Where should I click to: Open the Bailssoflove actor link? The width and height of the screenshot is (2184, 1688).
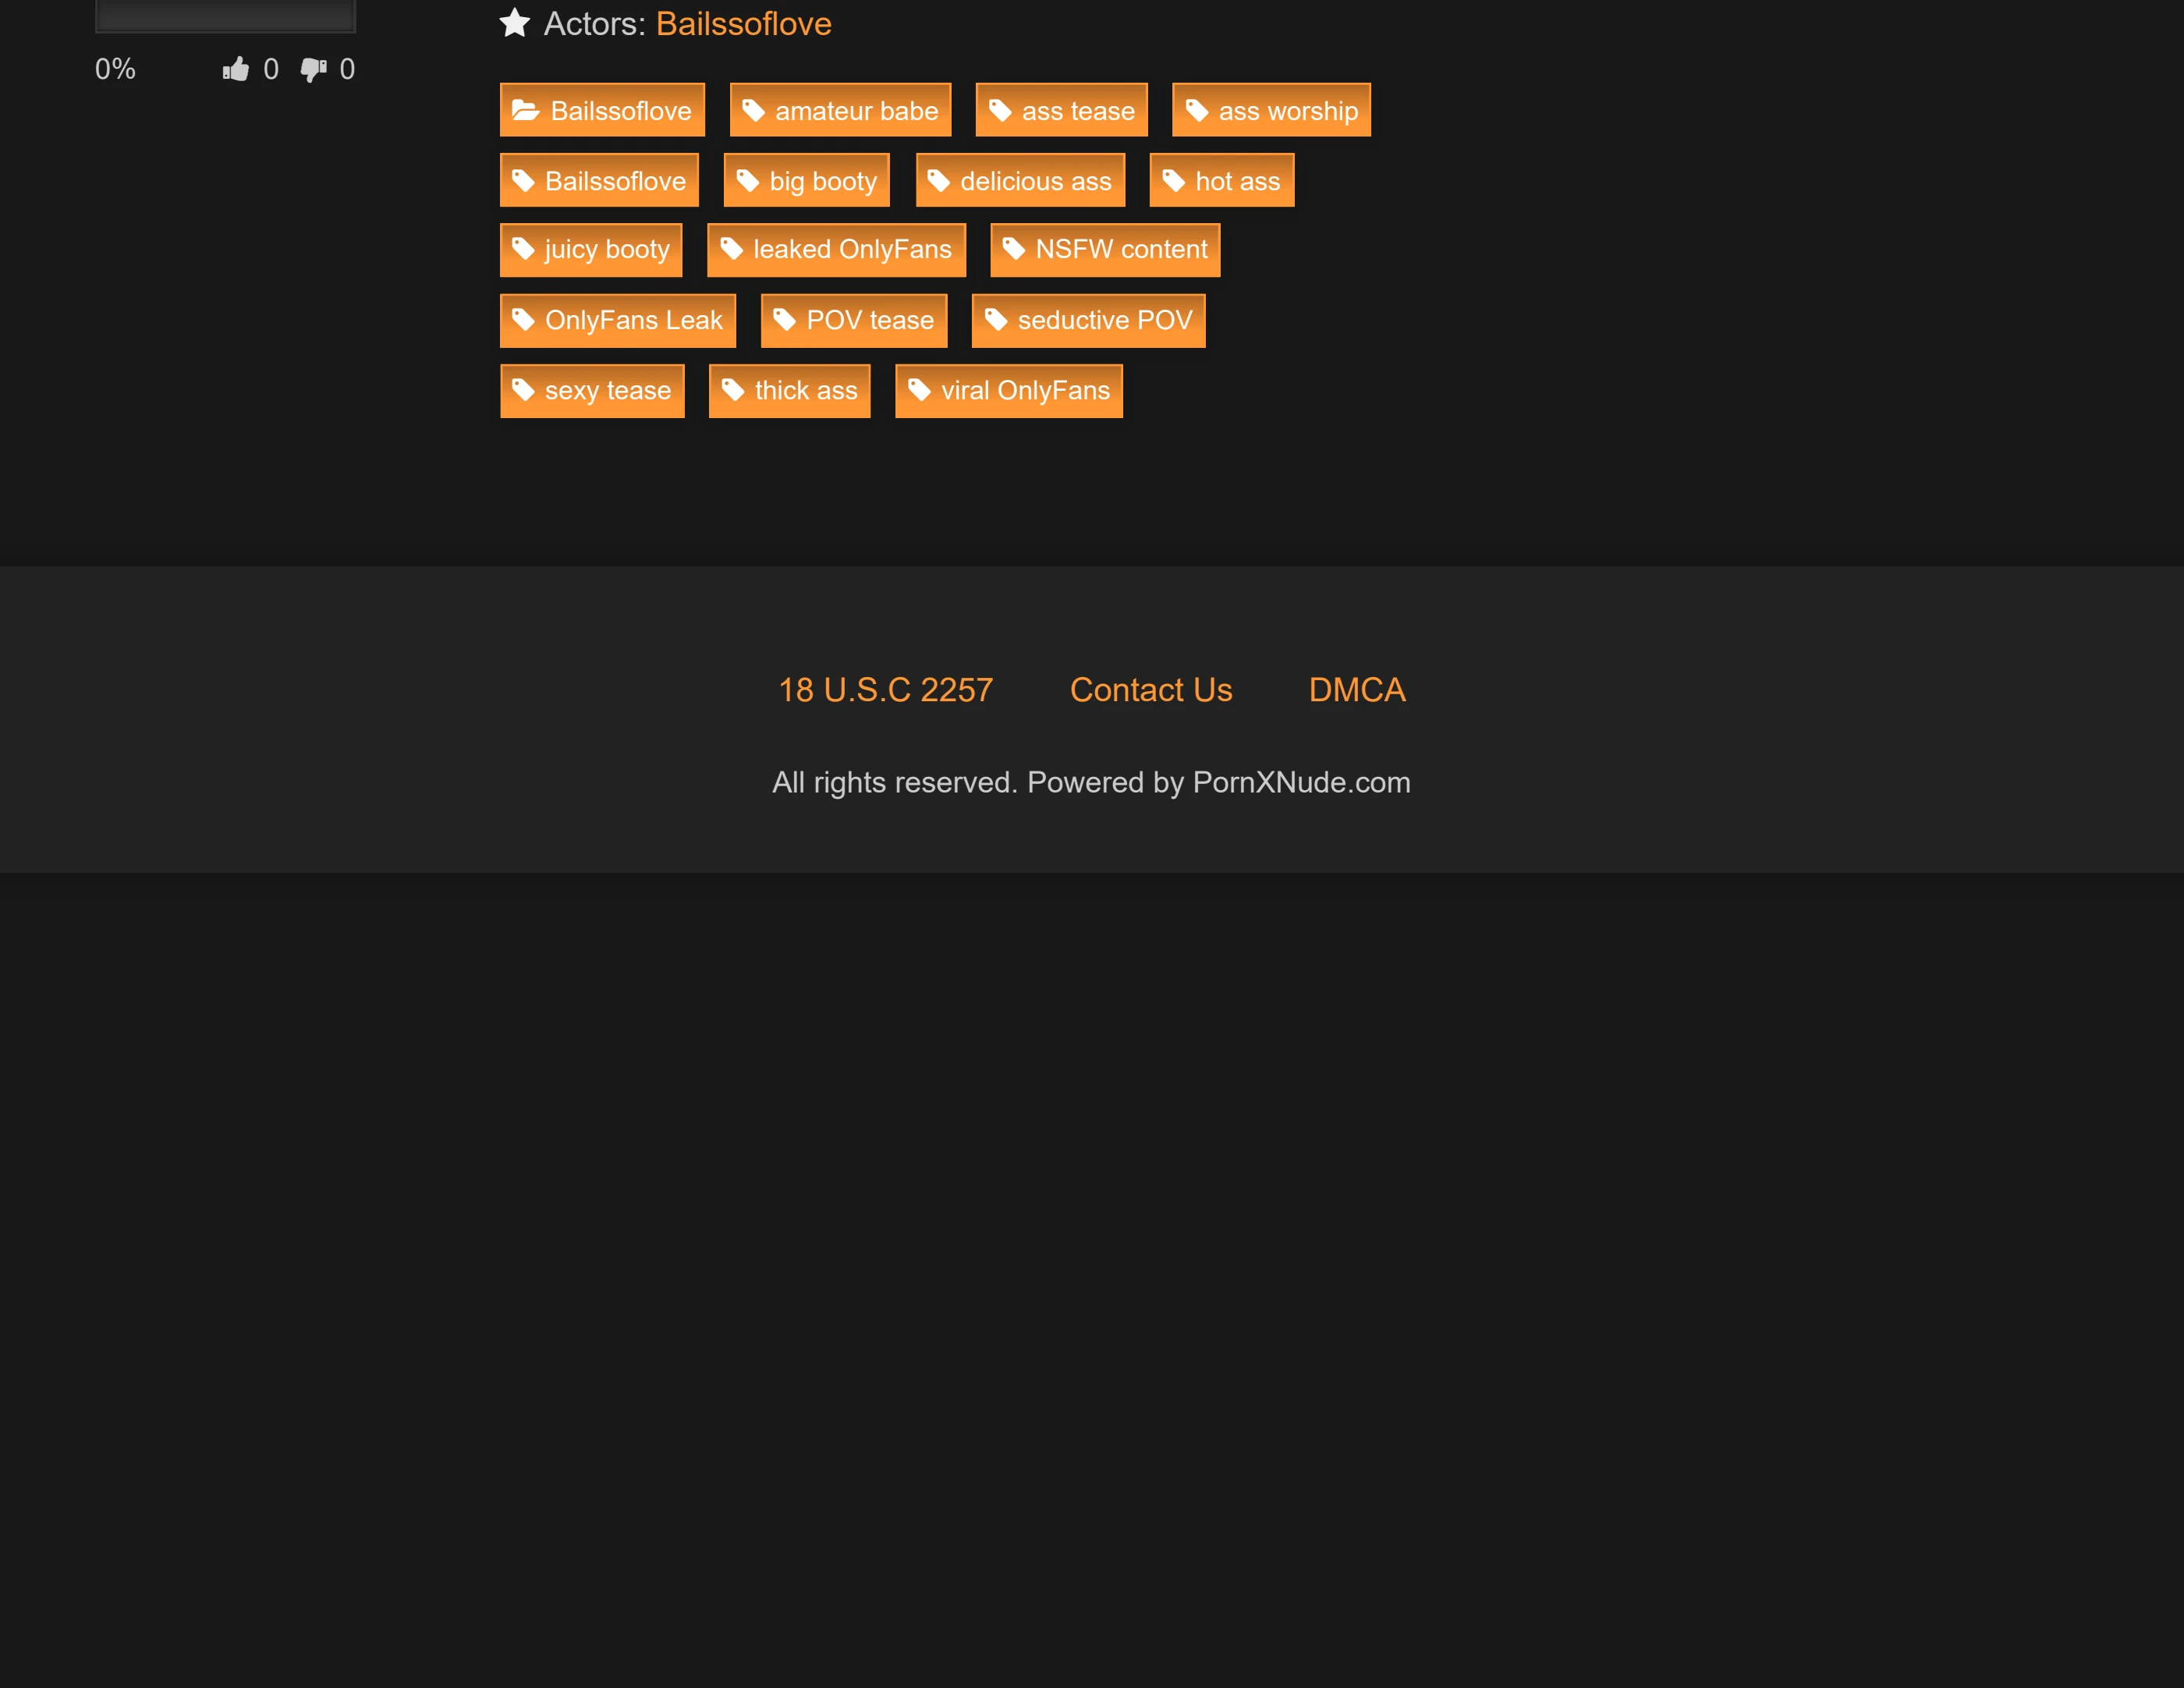pyautogui.click(x=743, y=23)
